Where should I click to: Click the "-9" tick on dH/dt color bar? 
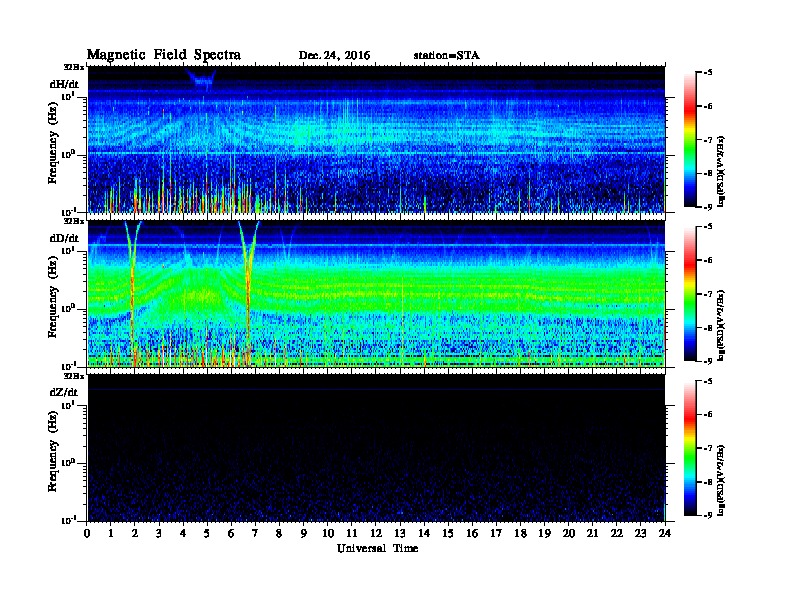[x=707, y=207]
